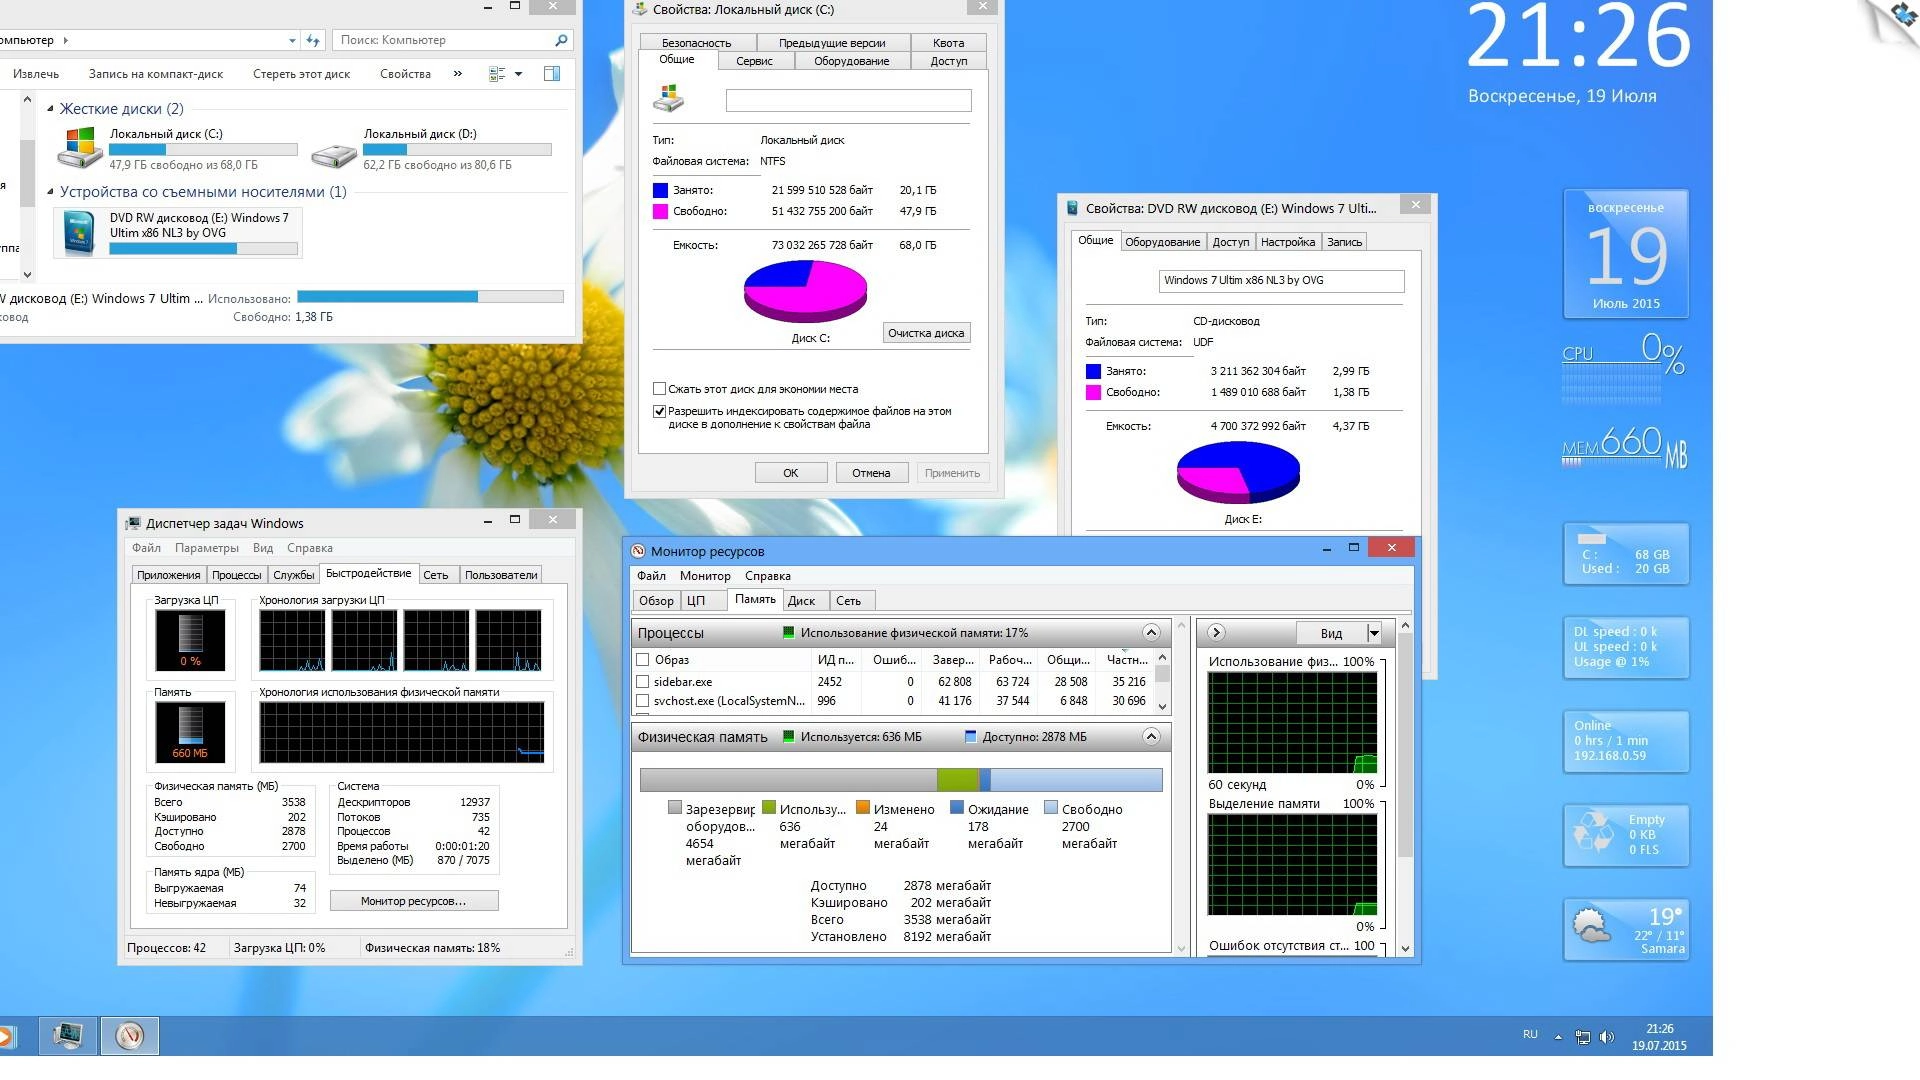
Task: Show the preview pane via its toolbar icon
Action: [x=551, y=73]
